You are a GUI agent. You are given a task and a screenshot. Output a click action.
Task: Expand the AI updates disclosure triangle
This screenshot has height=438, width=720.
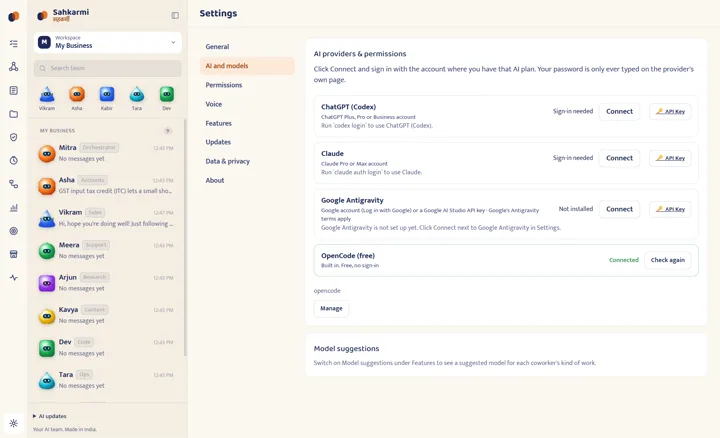tap(34, 416)
